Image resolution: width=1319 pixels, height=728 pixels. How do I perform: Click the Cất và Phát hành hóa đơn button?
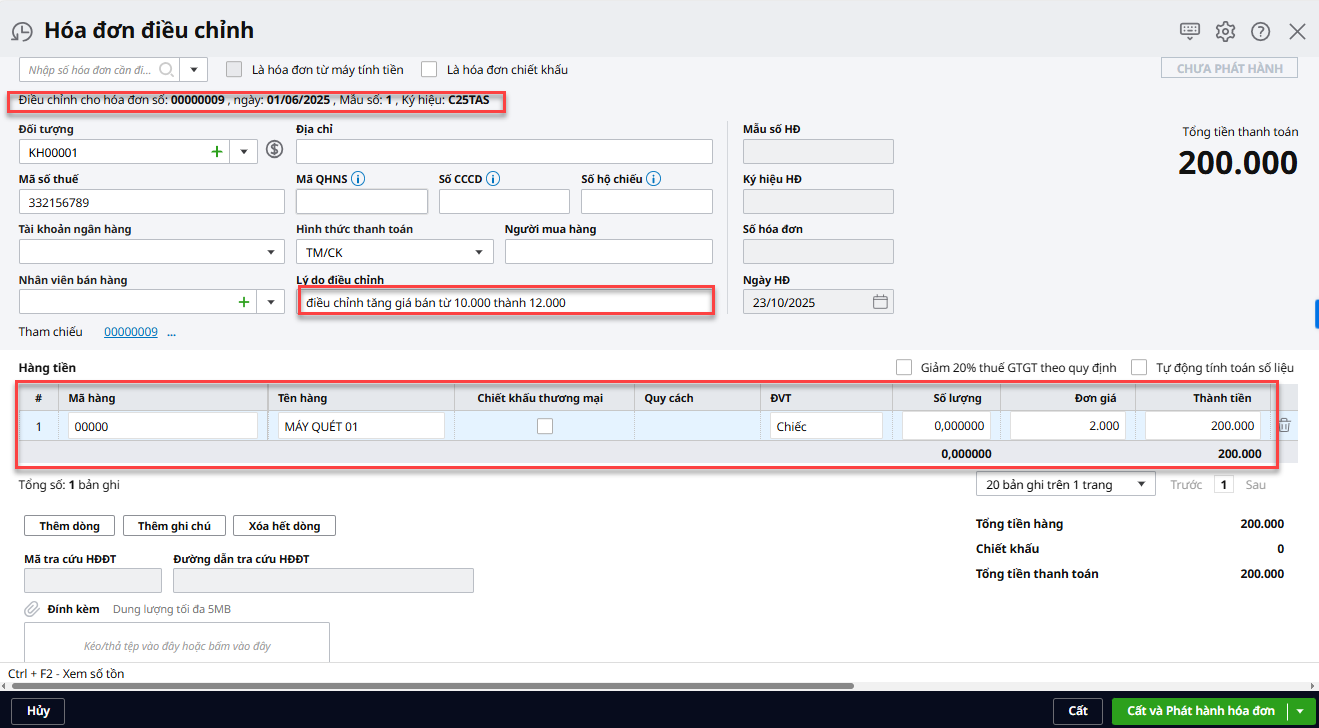(1200, 711)
